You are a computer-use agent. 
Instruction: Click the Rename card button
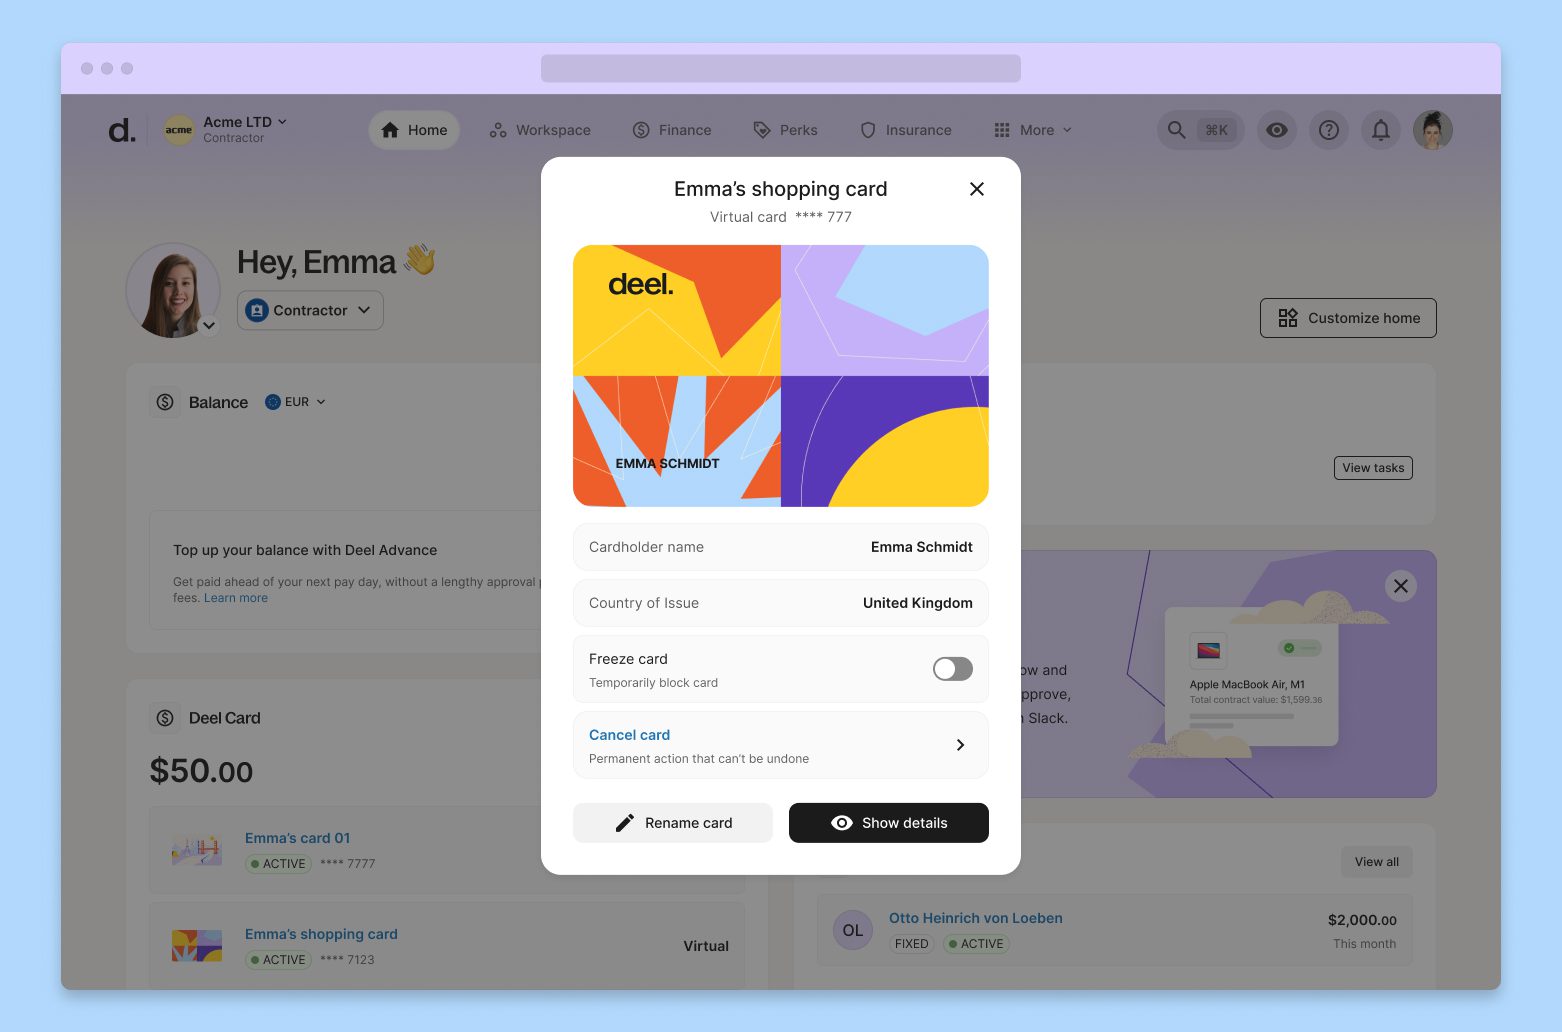[x=673, y=823]
